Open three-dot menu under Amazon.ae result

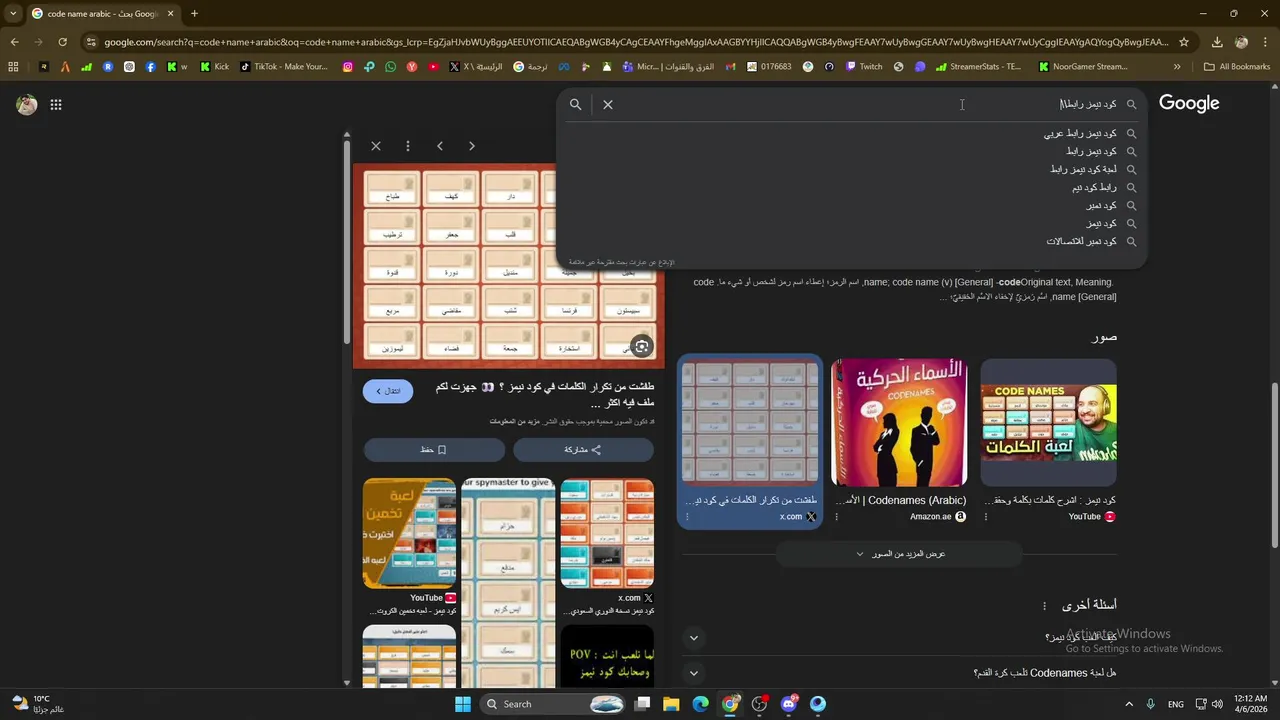point(837,517)
